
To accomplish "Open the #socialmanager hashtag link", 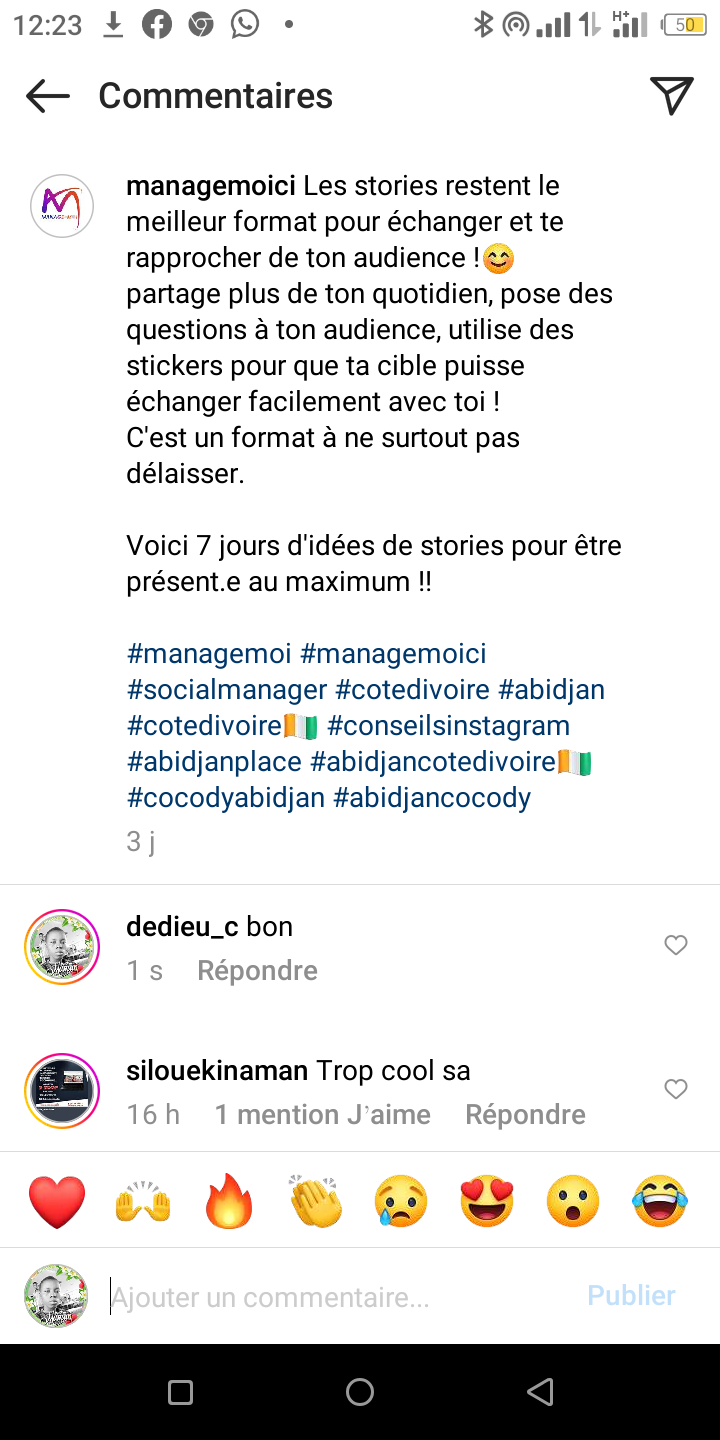I will click(227, 690).
